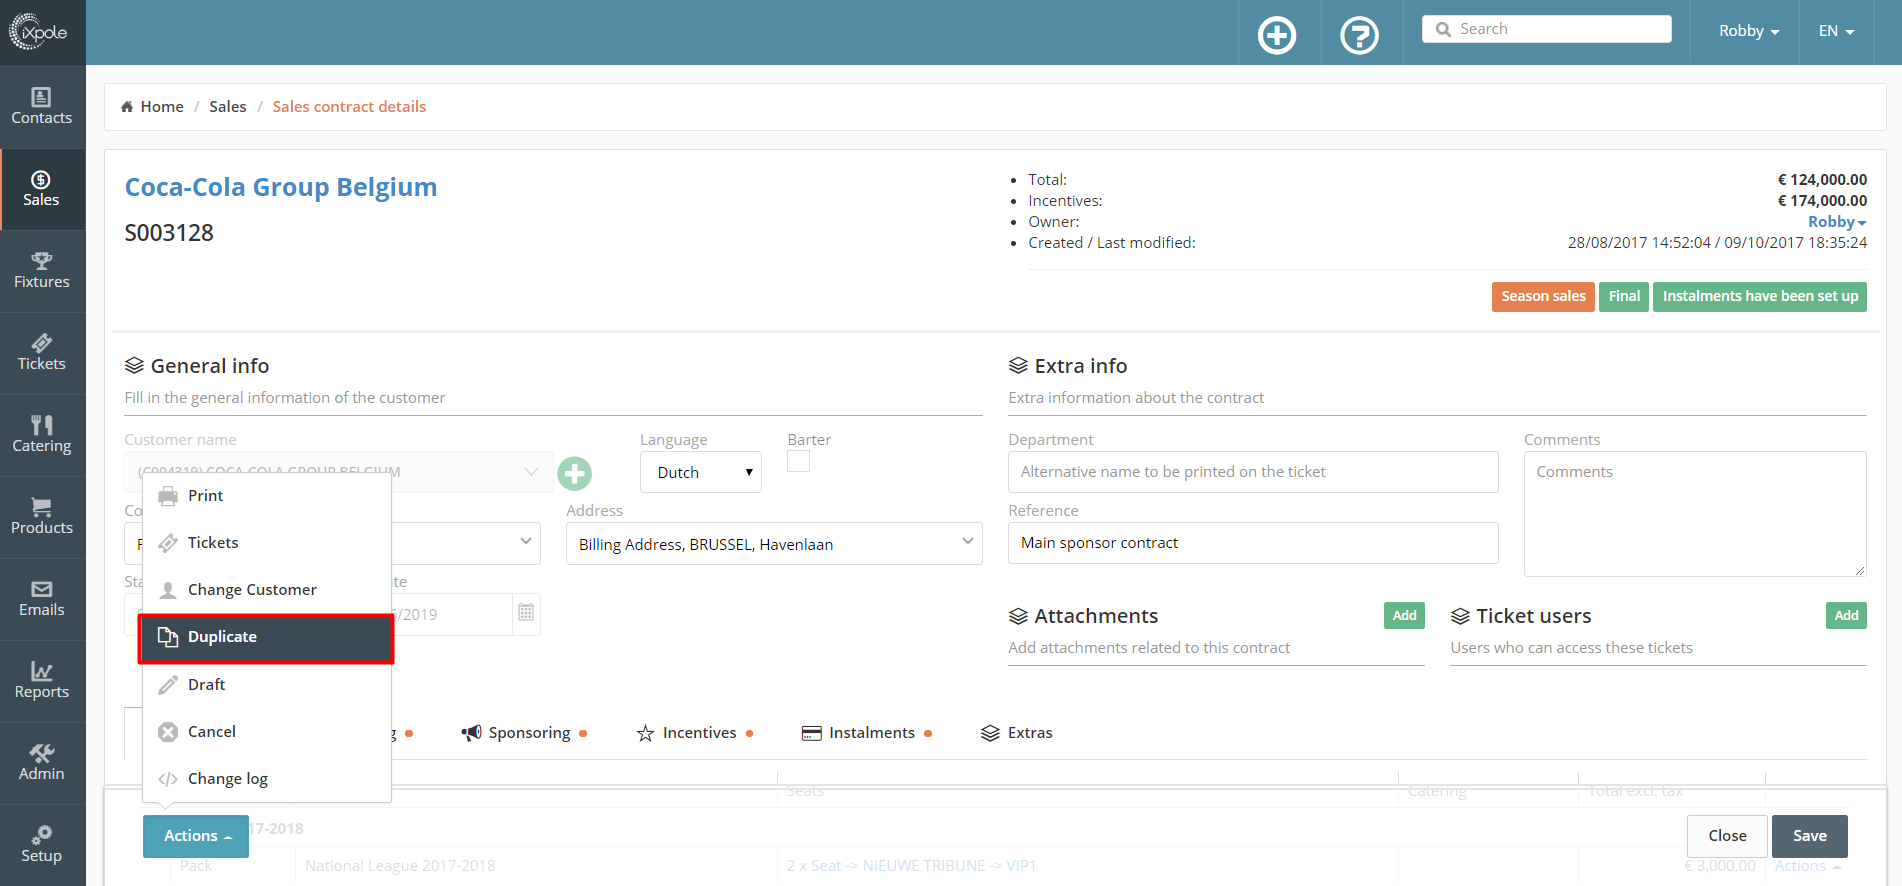Open the Robby user menu
1902x886 pixels.
pyautogui.click(x=1749, y=31)
